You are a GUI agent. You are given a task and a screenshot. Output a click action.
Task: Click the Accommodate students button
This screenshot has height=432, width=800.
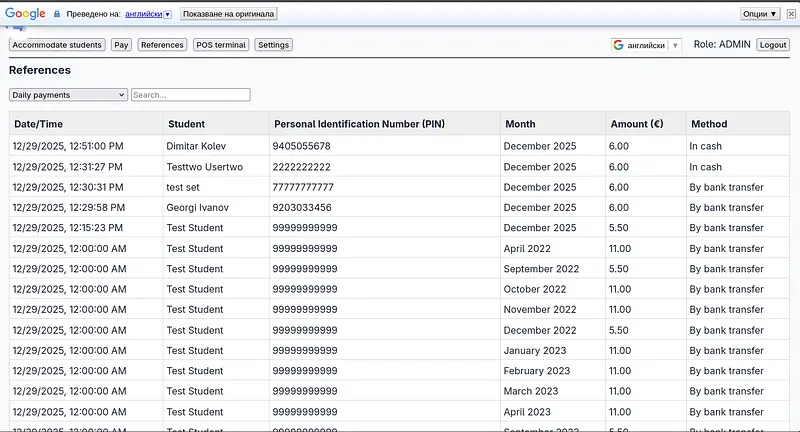point(57,45)
